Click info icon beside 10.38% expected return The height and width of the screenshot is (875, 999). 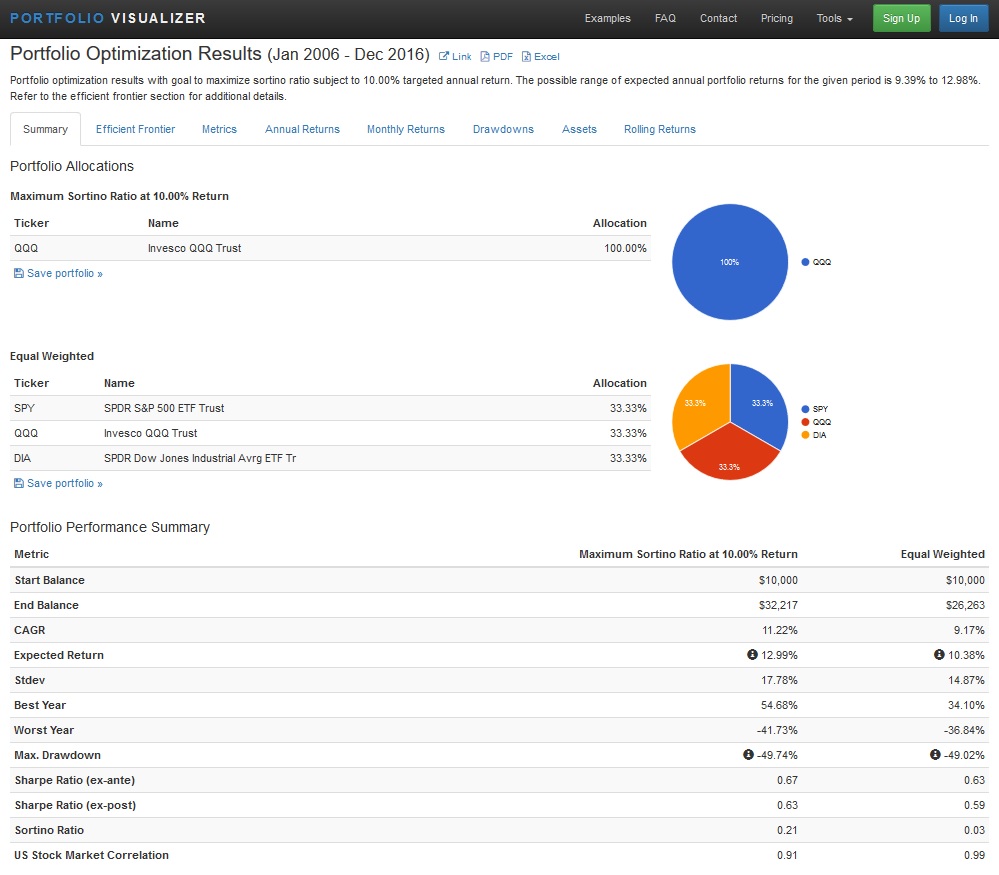point(939,654)
